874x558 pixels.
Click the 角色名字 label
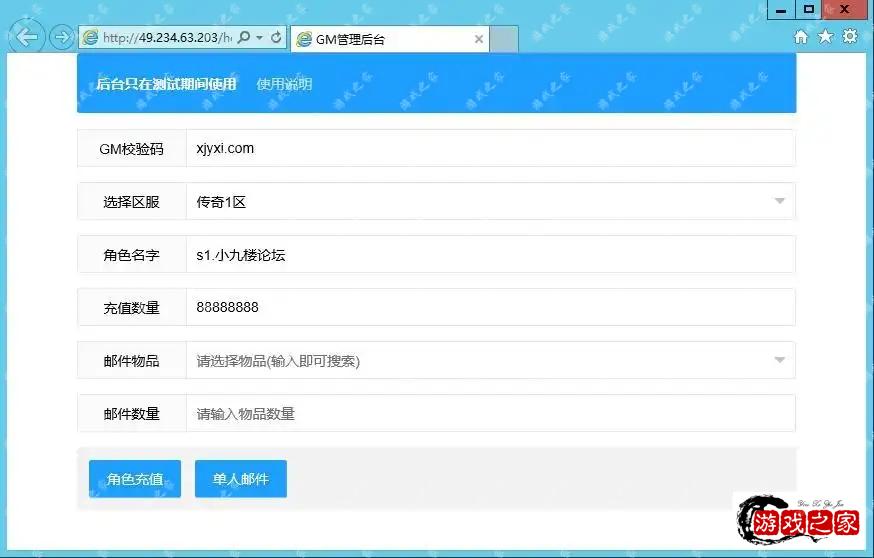coord(132,255)
